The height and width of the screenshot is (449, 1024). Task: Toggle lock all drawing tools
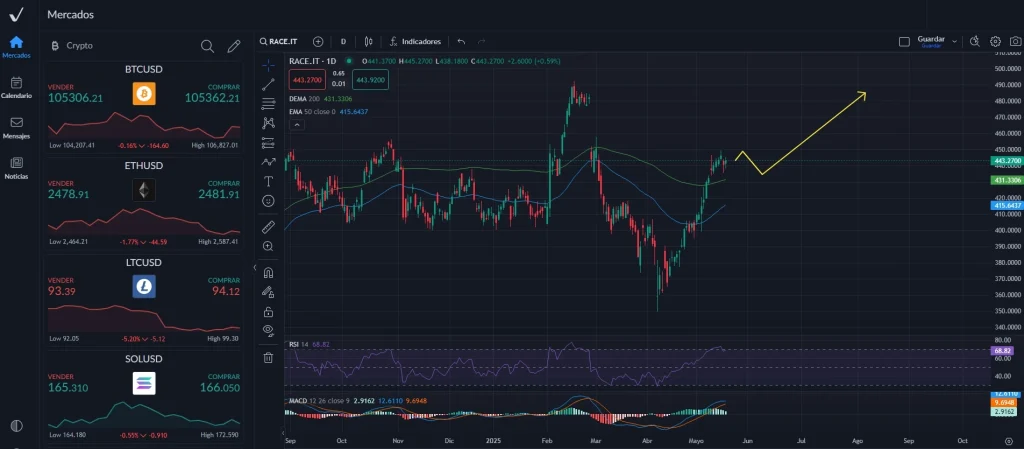(x=268, y=311)
